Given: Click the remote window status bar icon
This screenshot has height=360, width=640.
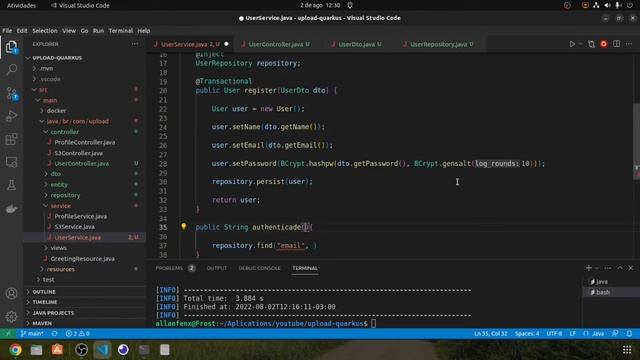Looking at the screenshot, I should (x=8, y=333).
